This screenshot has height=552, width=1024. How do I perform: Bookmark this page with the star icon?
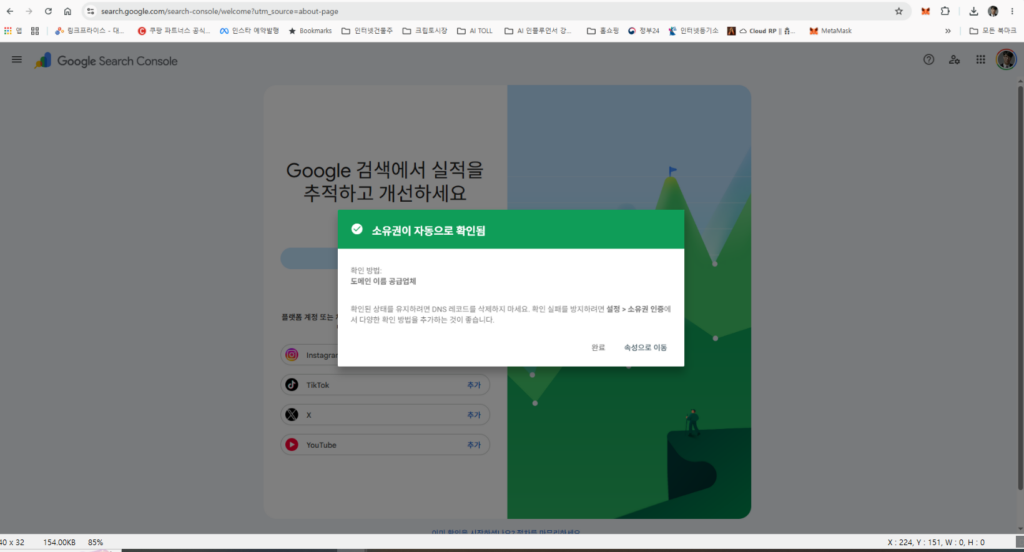pyautogui.click(x=899, y=11)
